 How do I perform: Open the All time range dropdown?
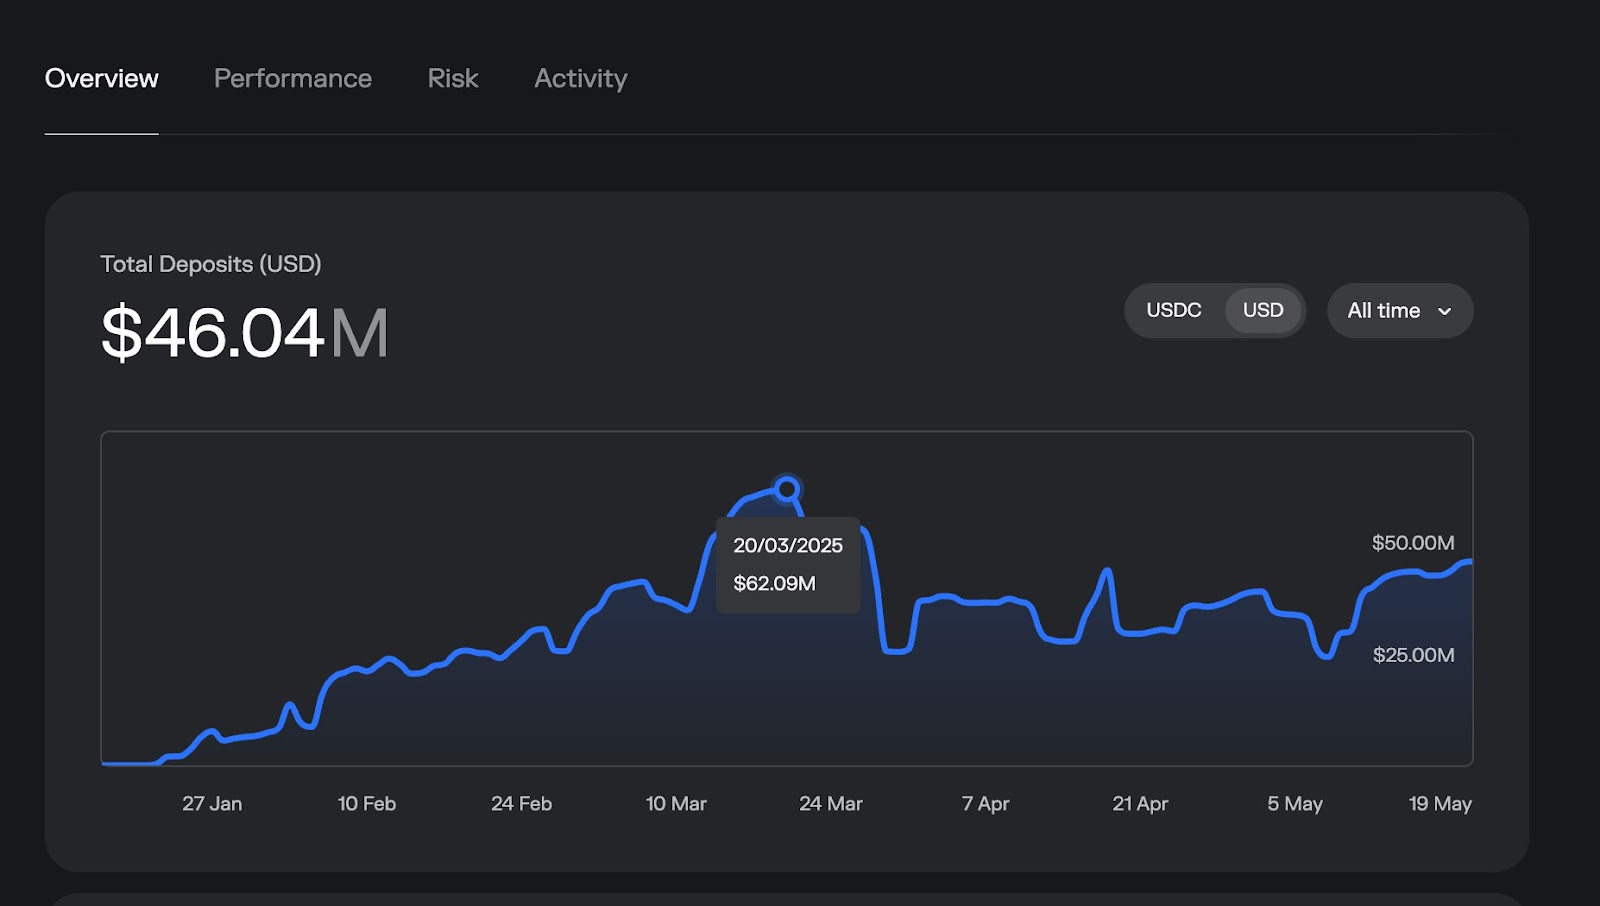pyautogui.click(x=1400, y=310)
